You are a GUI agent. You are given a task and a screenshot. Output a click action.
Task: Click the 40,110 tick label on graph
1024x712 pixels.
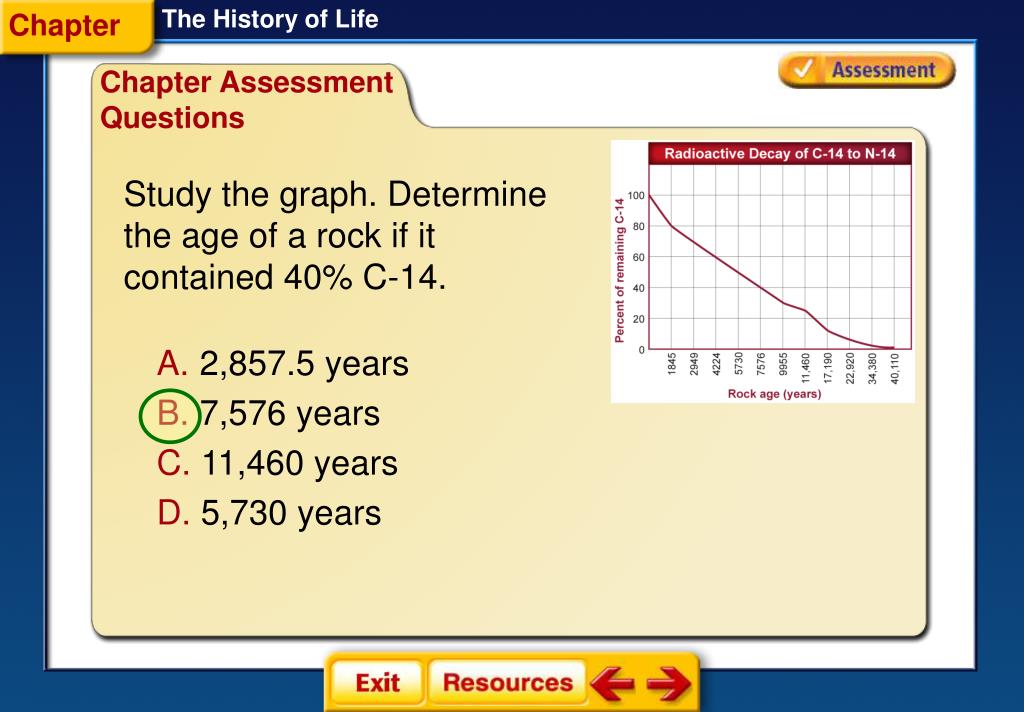point(895,368)
